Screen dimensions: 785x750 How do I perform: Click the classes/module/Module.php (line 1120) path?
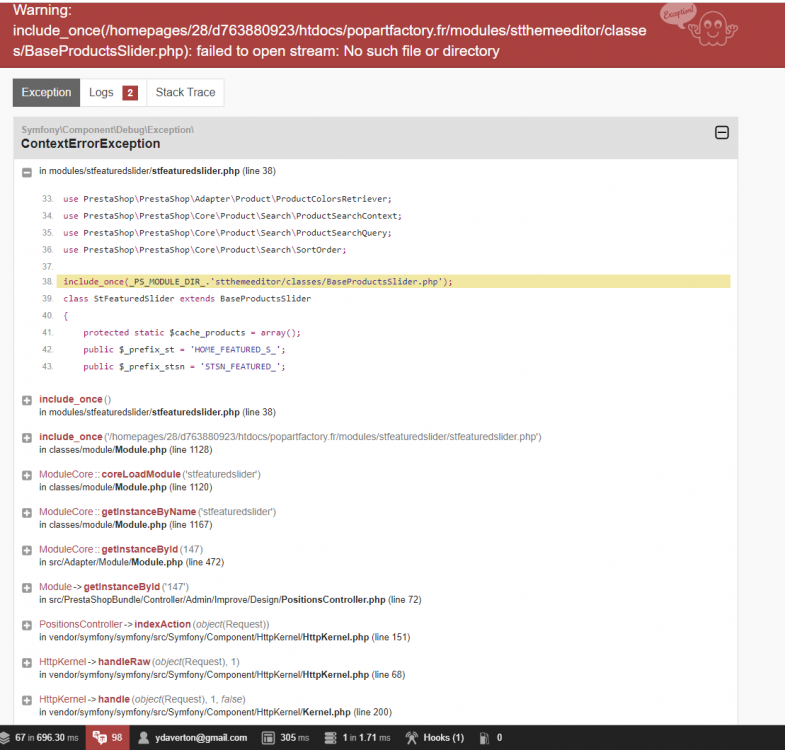[126, 487]
